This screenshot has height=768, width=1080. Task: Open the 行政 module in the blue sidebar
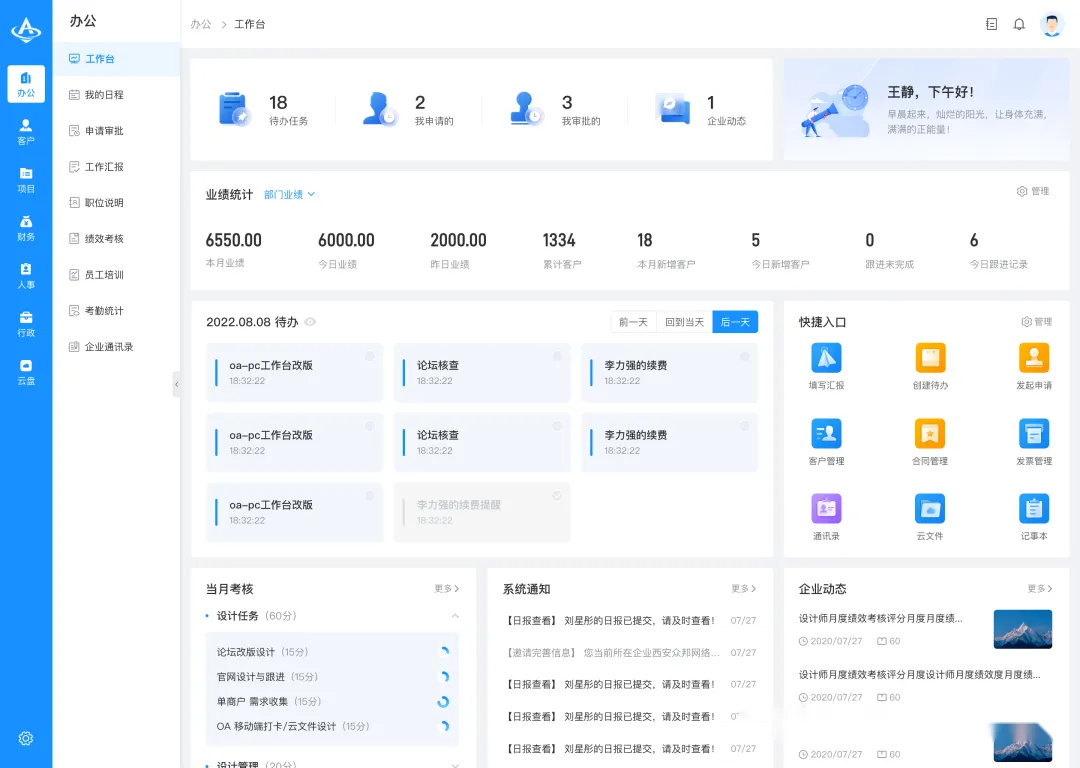(25, 324)
